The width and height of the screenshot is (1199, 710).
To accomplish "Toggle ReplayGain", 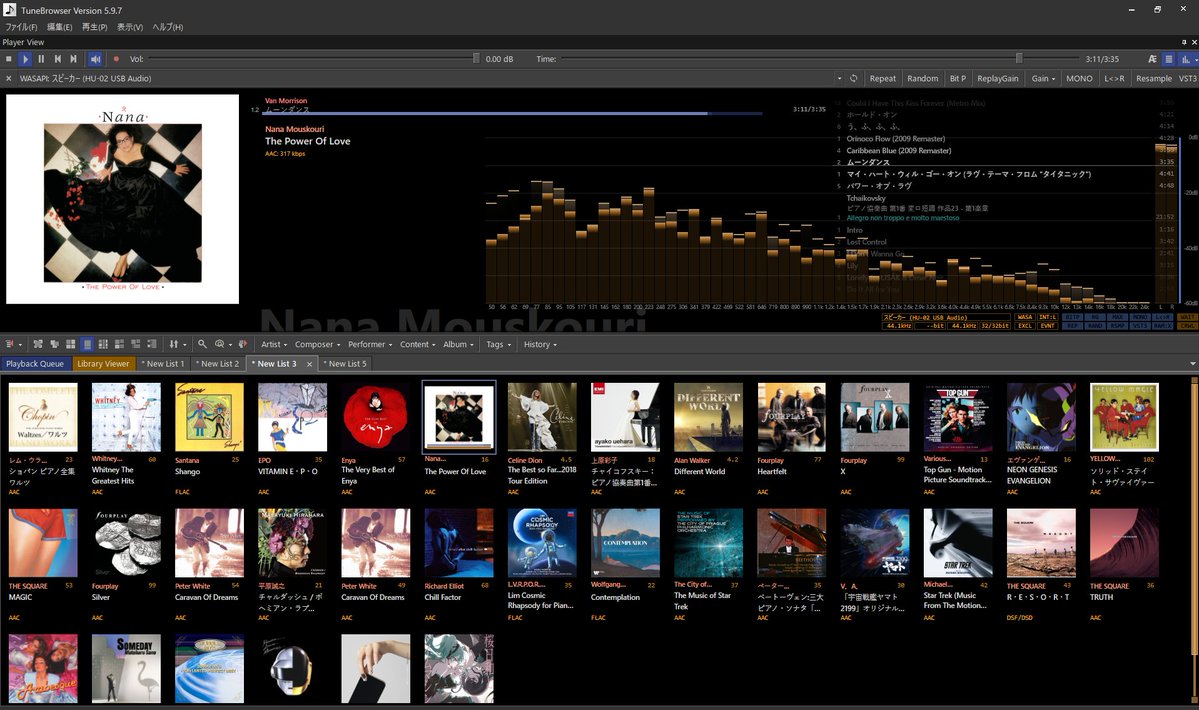I will 997,79.
